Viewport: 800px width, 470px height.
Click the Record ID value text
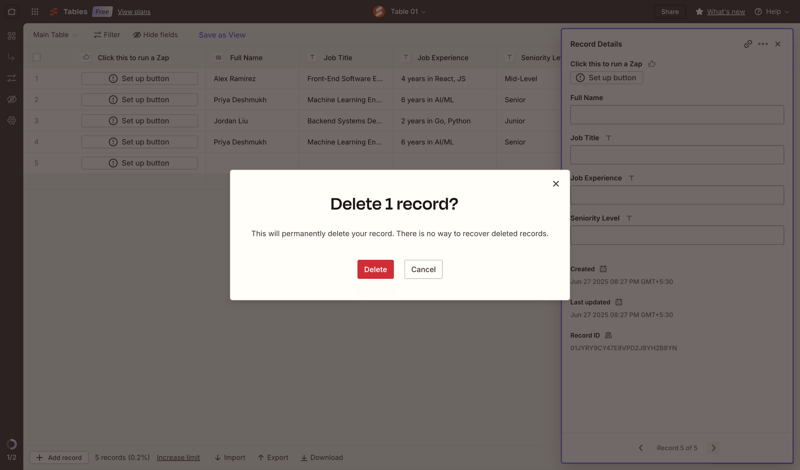pyautogui.click(x=623, y=348)
